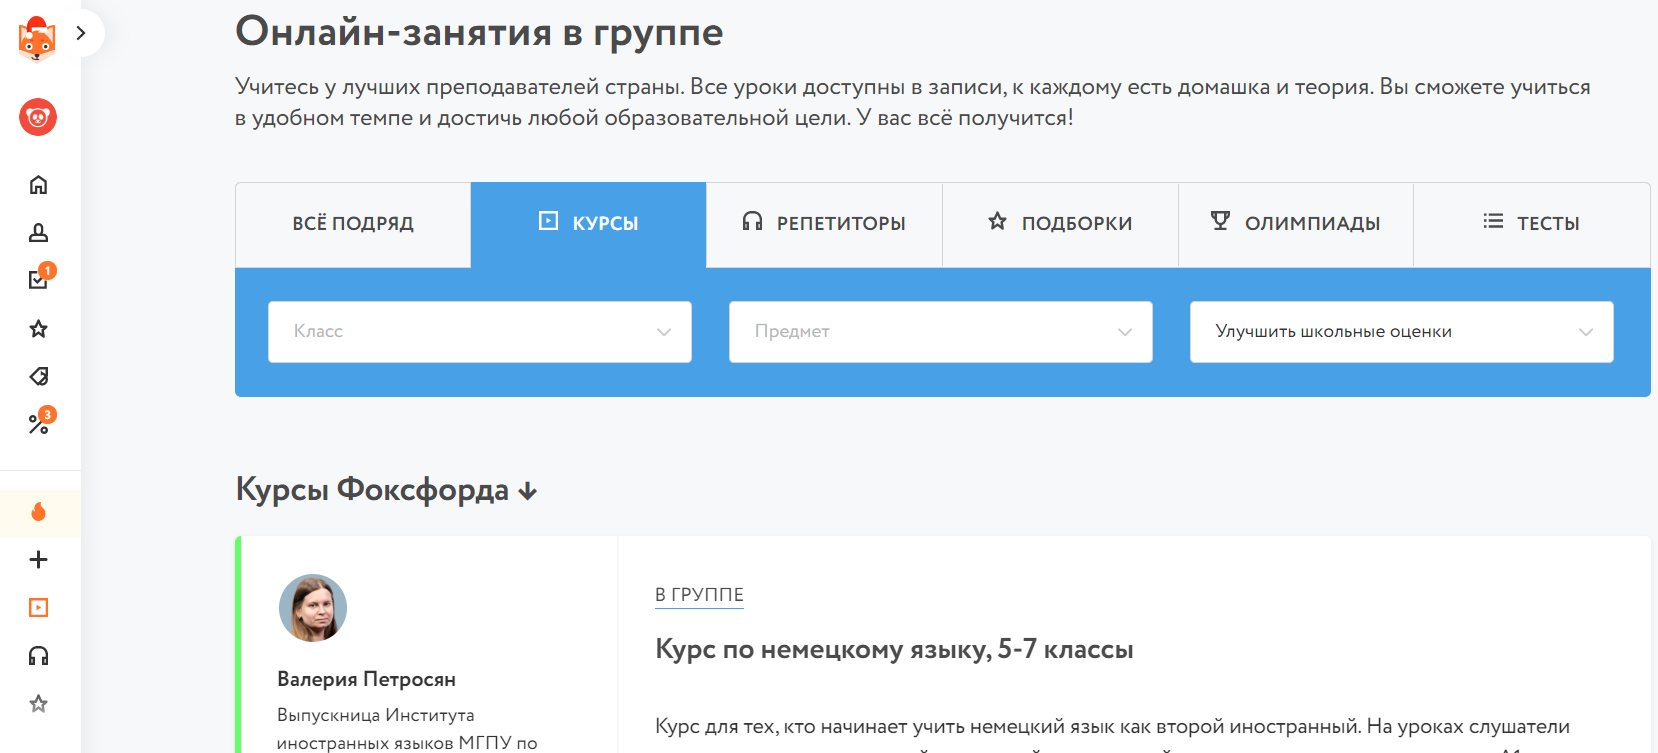Click the lower gray star icon in sidebar

click(x=38, y=704)
